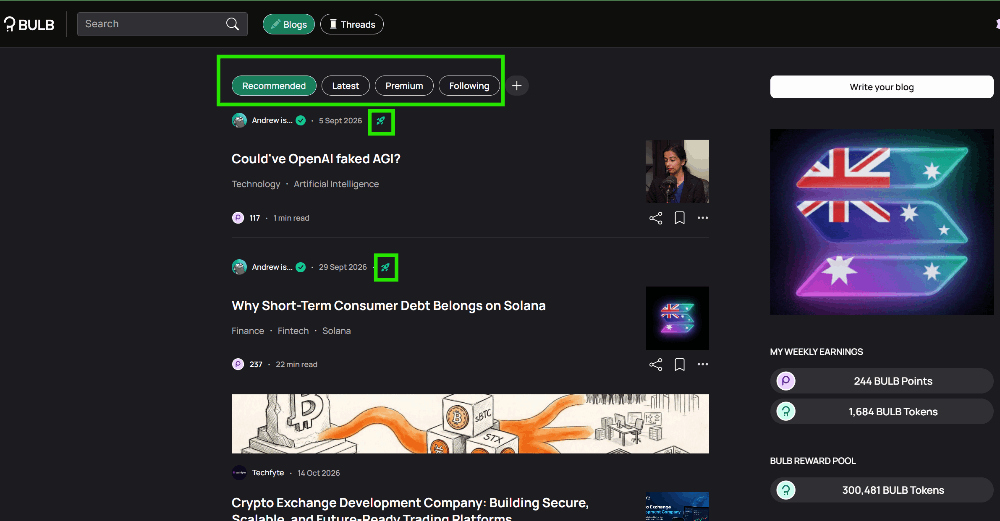Switch to the Threads section
1000x521 pixels.
352,24
